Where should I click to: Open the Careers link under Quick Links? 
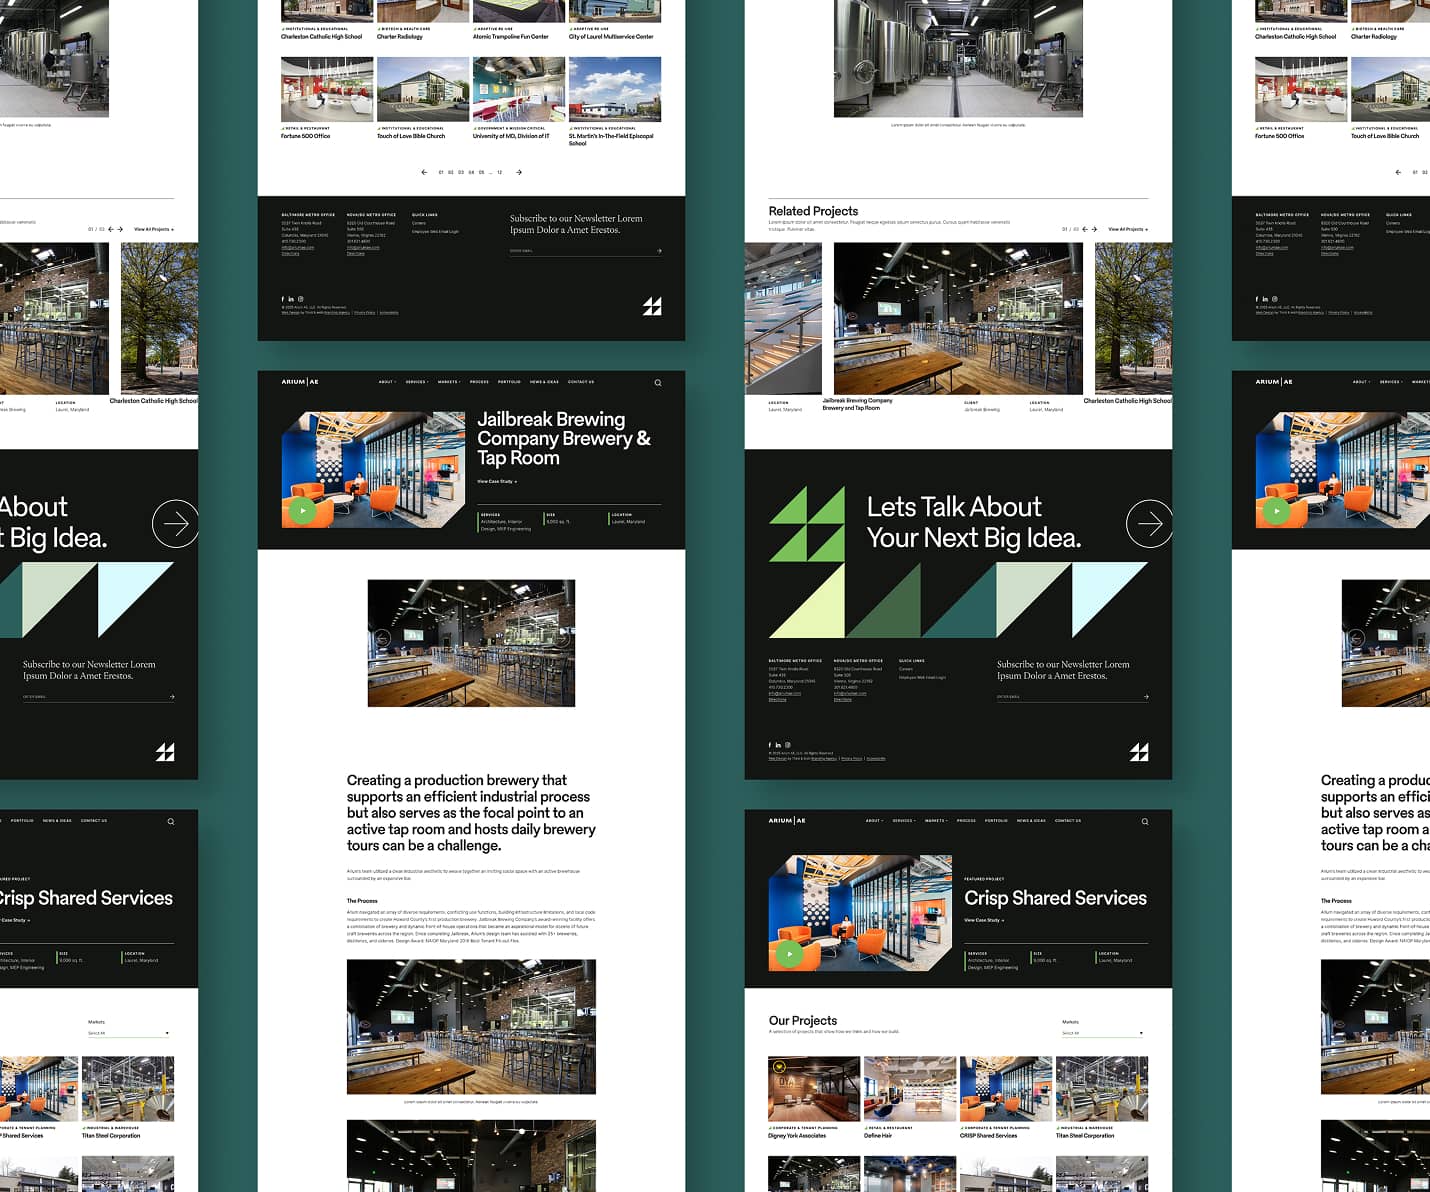point(906,669)
